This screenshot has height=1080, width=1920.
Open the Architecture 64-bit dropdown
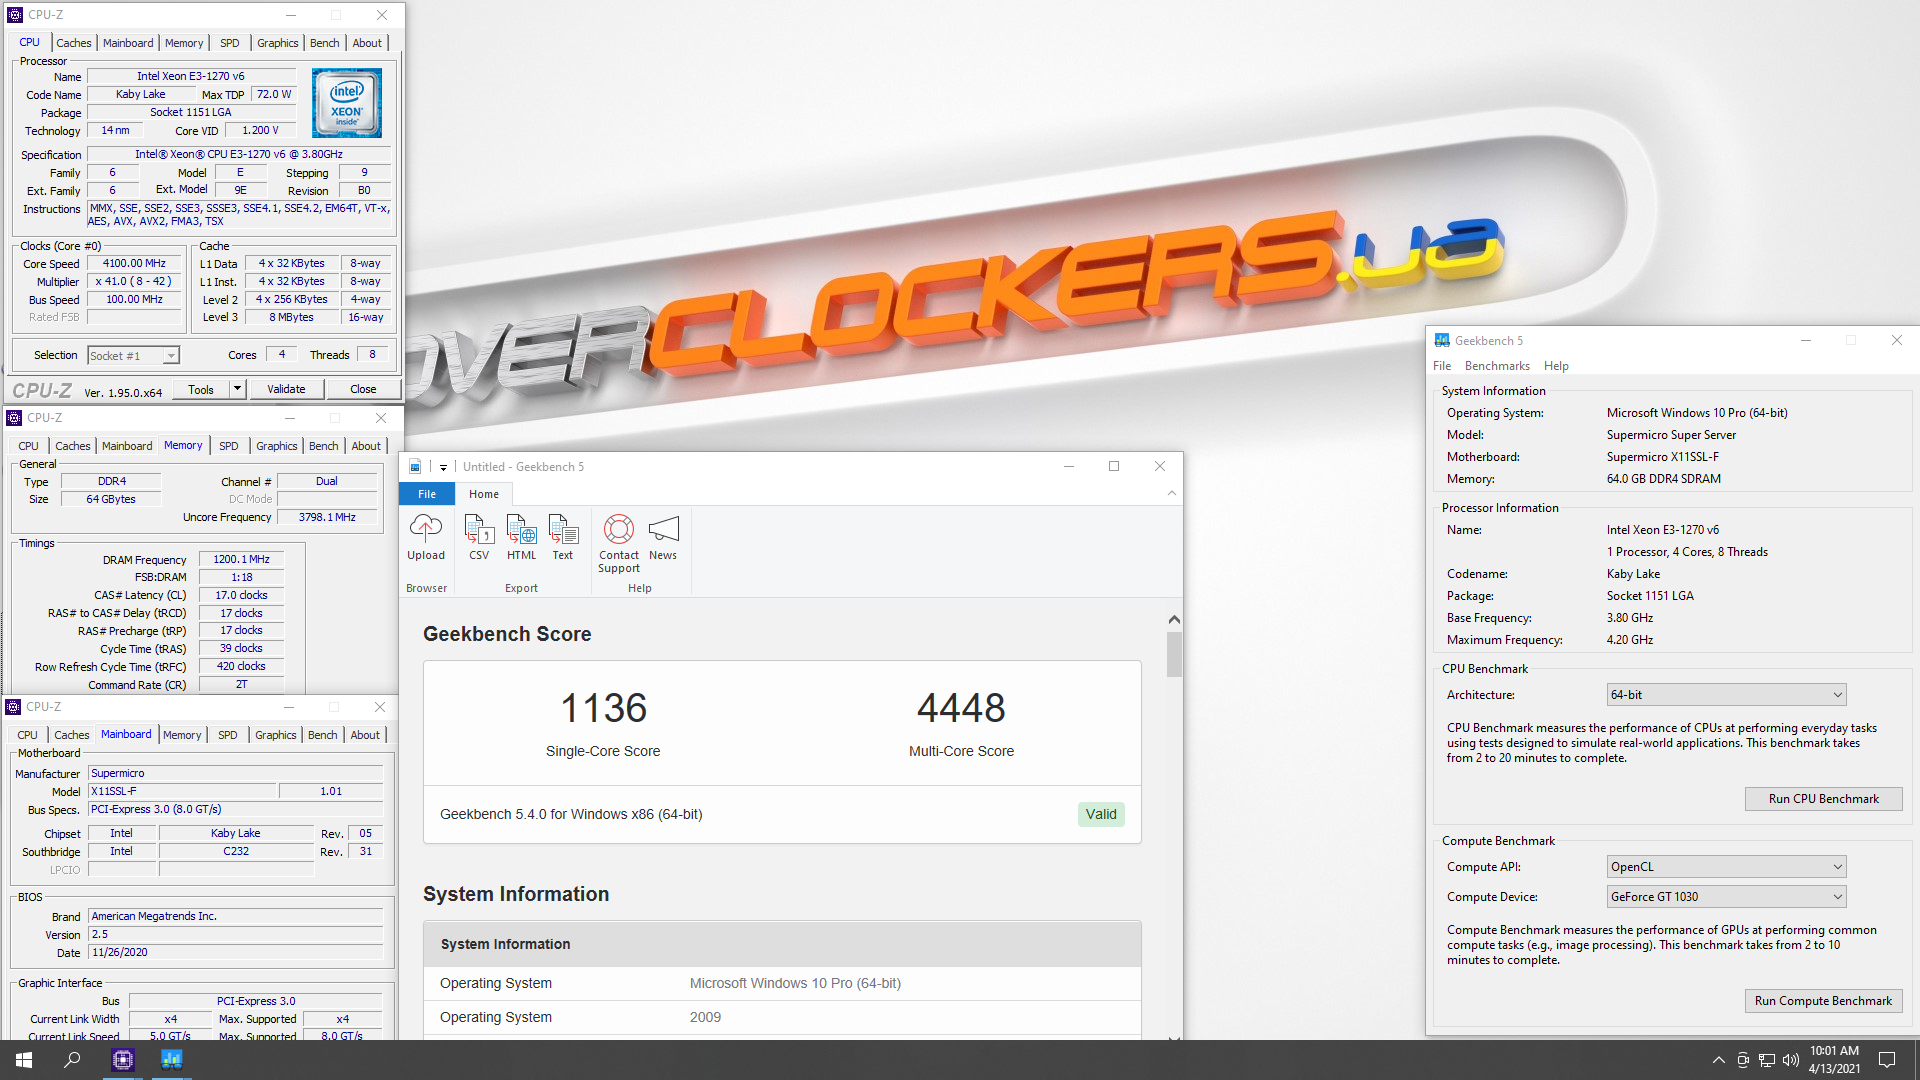click(1726, 695)
